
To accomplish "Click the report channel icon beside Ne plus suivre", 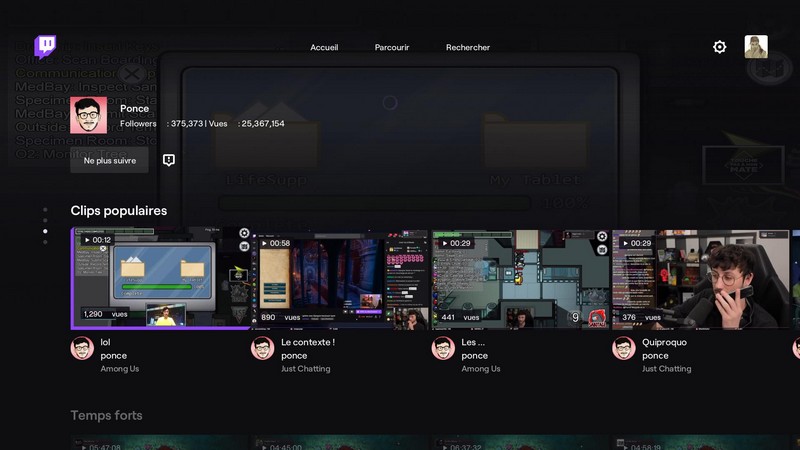I will [x=169, y=160].
